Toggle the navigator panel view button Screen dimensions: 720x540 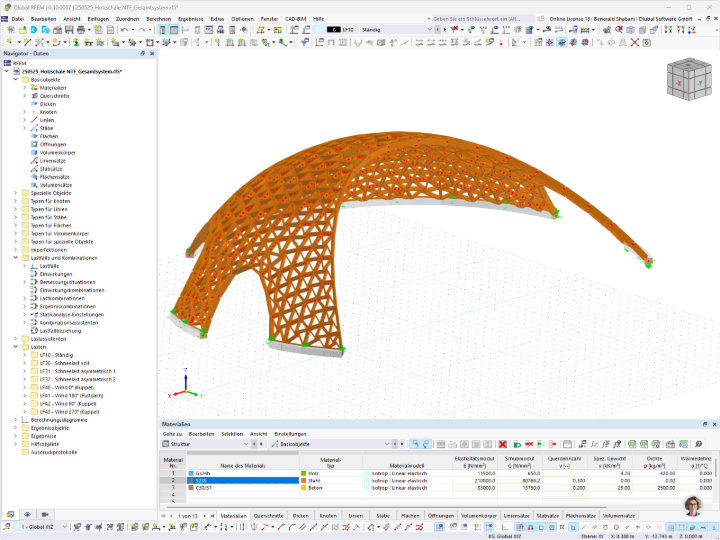tap(163, 30)
